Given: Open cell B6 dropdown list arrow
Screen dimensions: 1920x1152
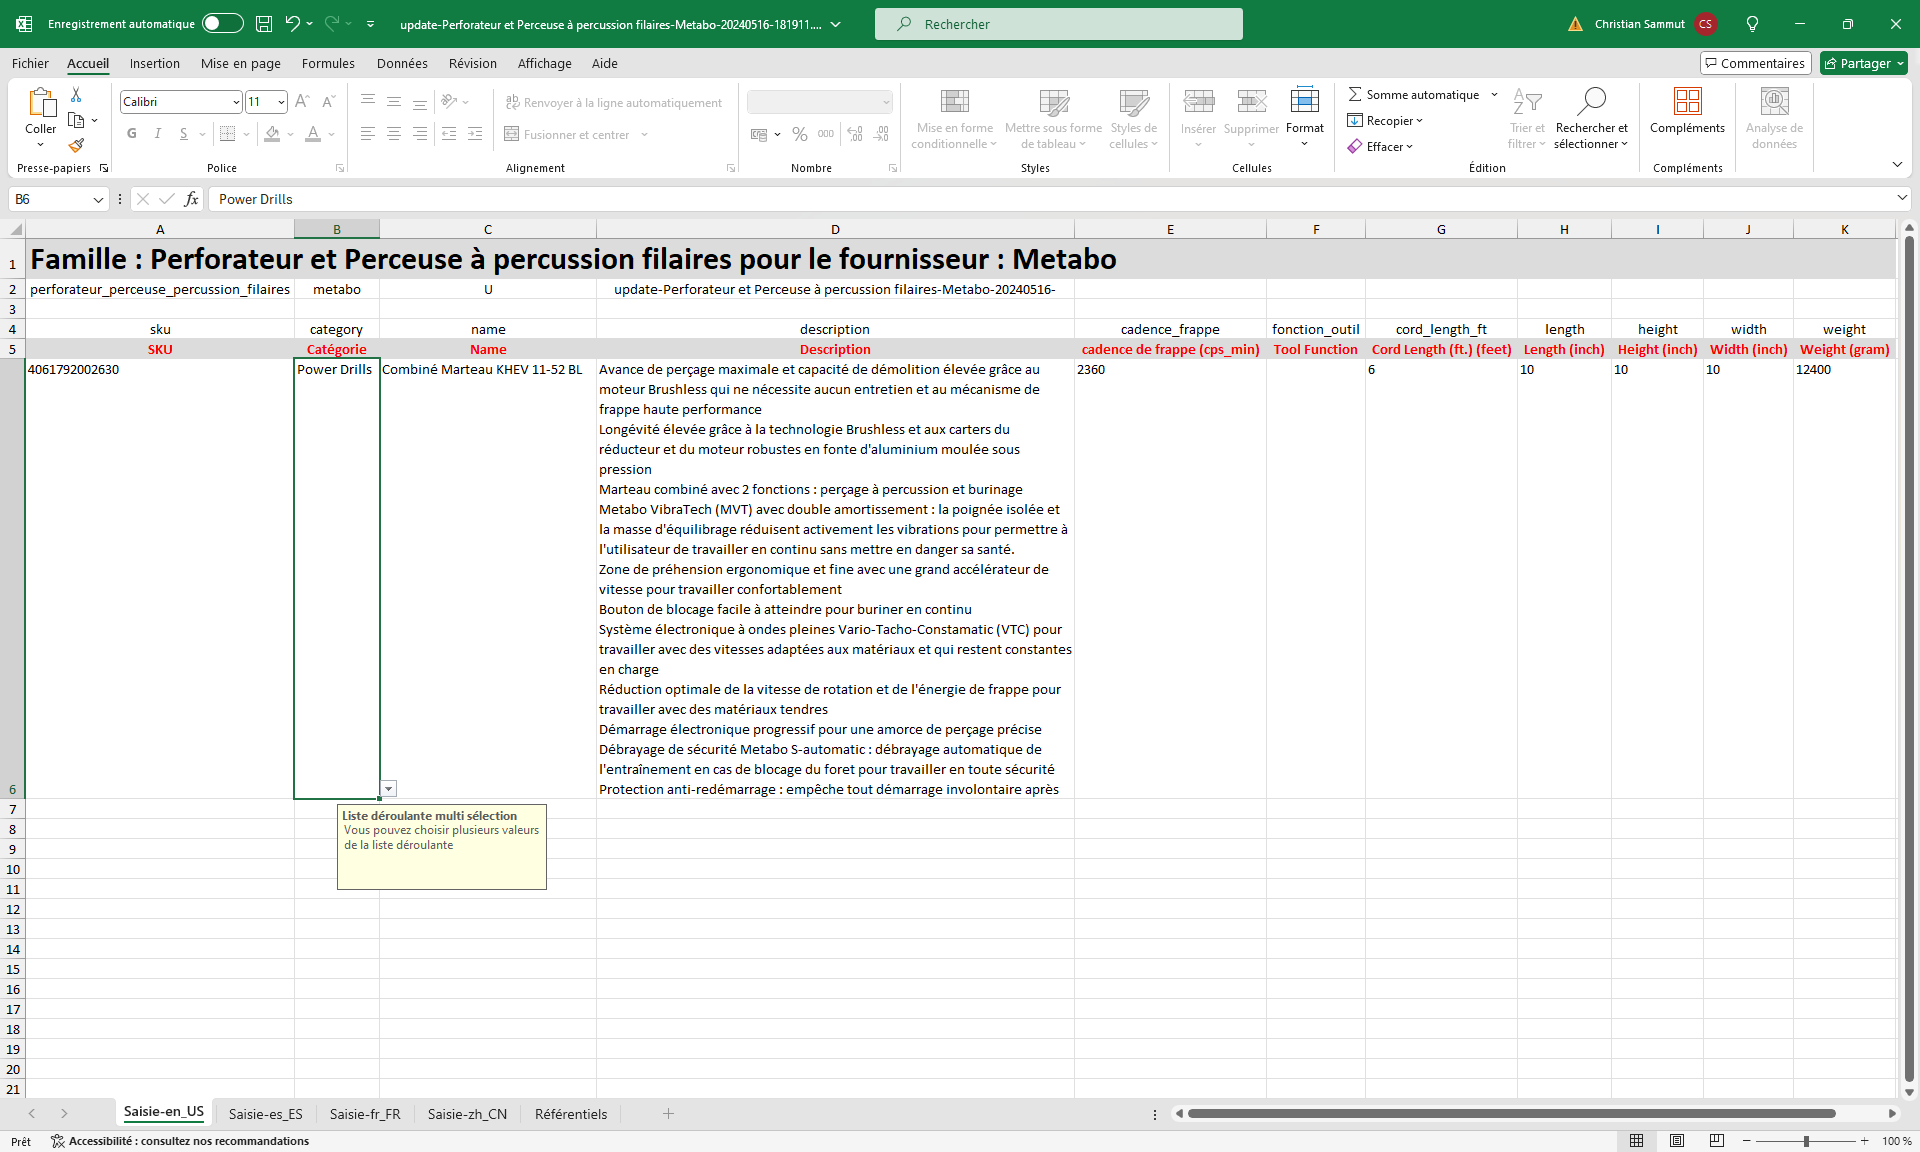Looking at the screenshot, I should pyautogui.click(x=389, y=789).
